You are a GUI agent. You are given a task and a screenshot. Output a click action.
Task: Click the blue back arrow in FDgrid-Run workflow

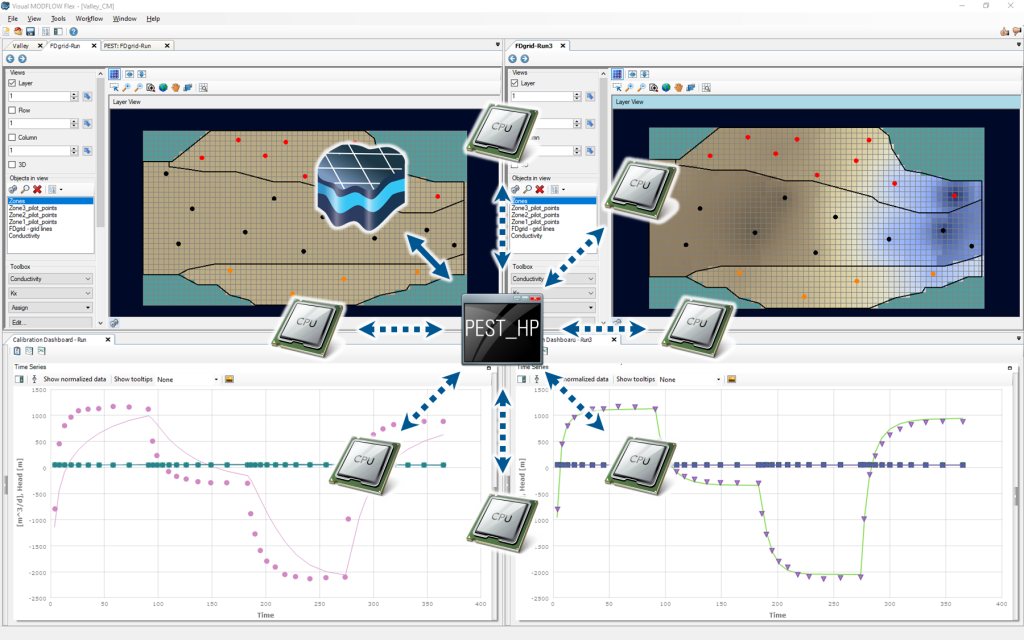(9, 59)
